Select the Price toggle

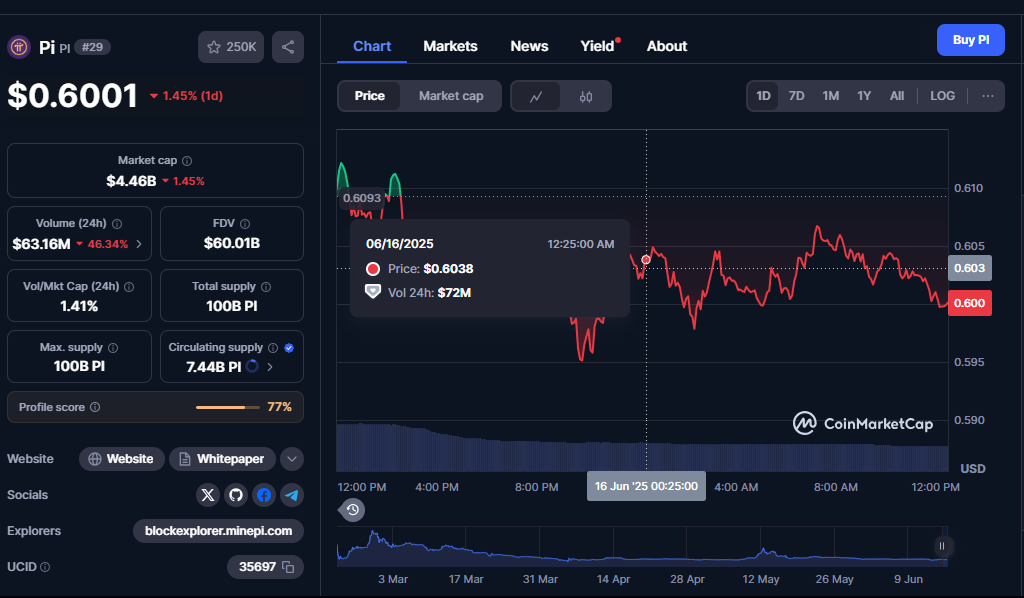coord(370,96)
